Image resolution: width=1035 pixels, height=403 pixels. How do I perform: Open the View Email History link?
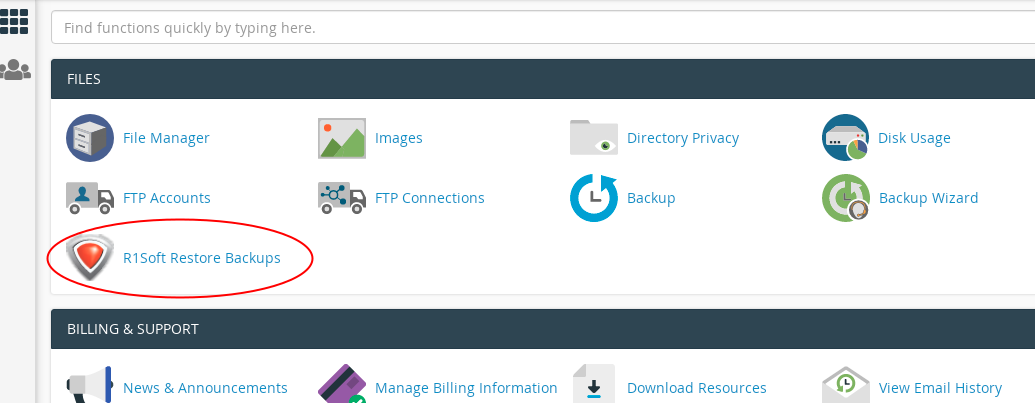[940, 388]
